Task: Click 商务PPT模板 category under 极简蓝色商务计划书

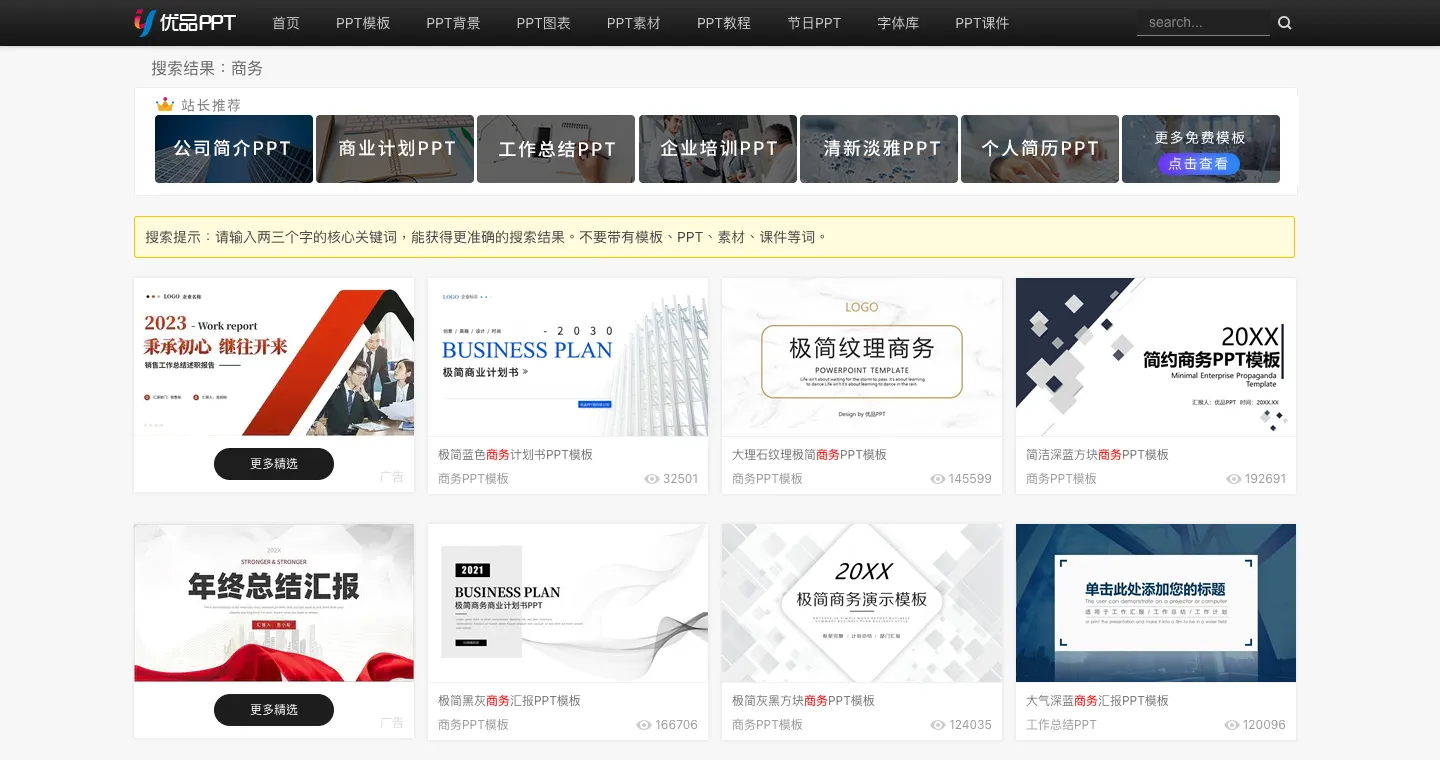Action: 474,479
